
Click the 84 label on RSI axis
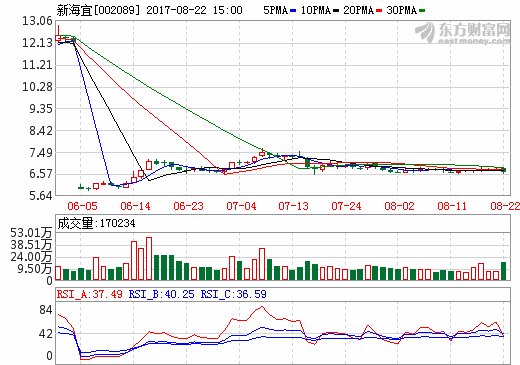(46, 310)
